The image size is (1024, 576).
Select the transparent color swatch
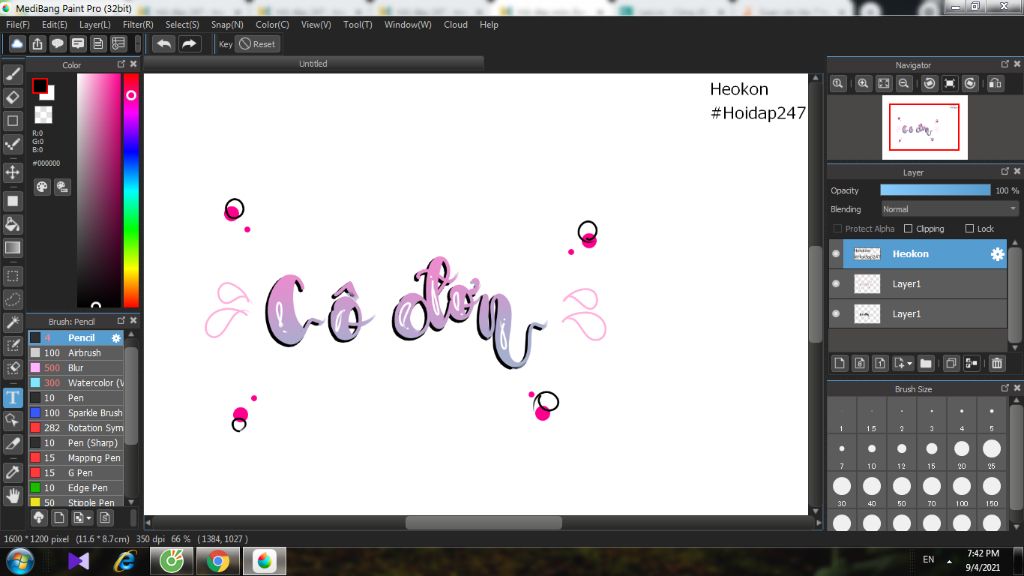[x=43, y=115]
